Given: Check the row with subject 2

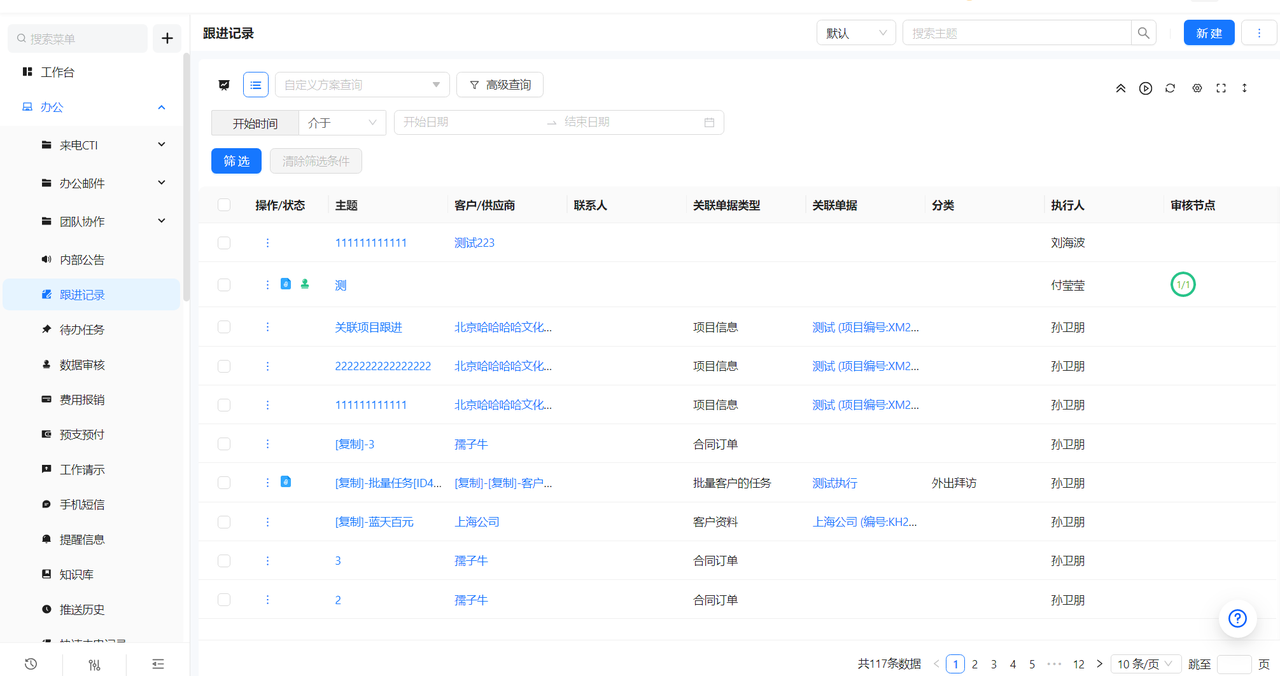Looking at the screenshot, I should click(x=224, y=600).
